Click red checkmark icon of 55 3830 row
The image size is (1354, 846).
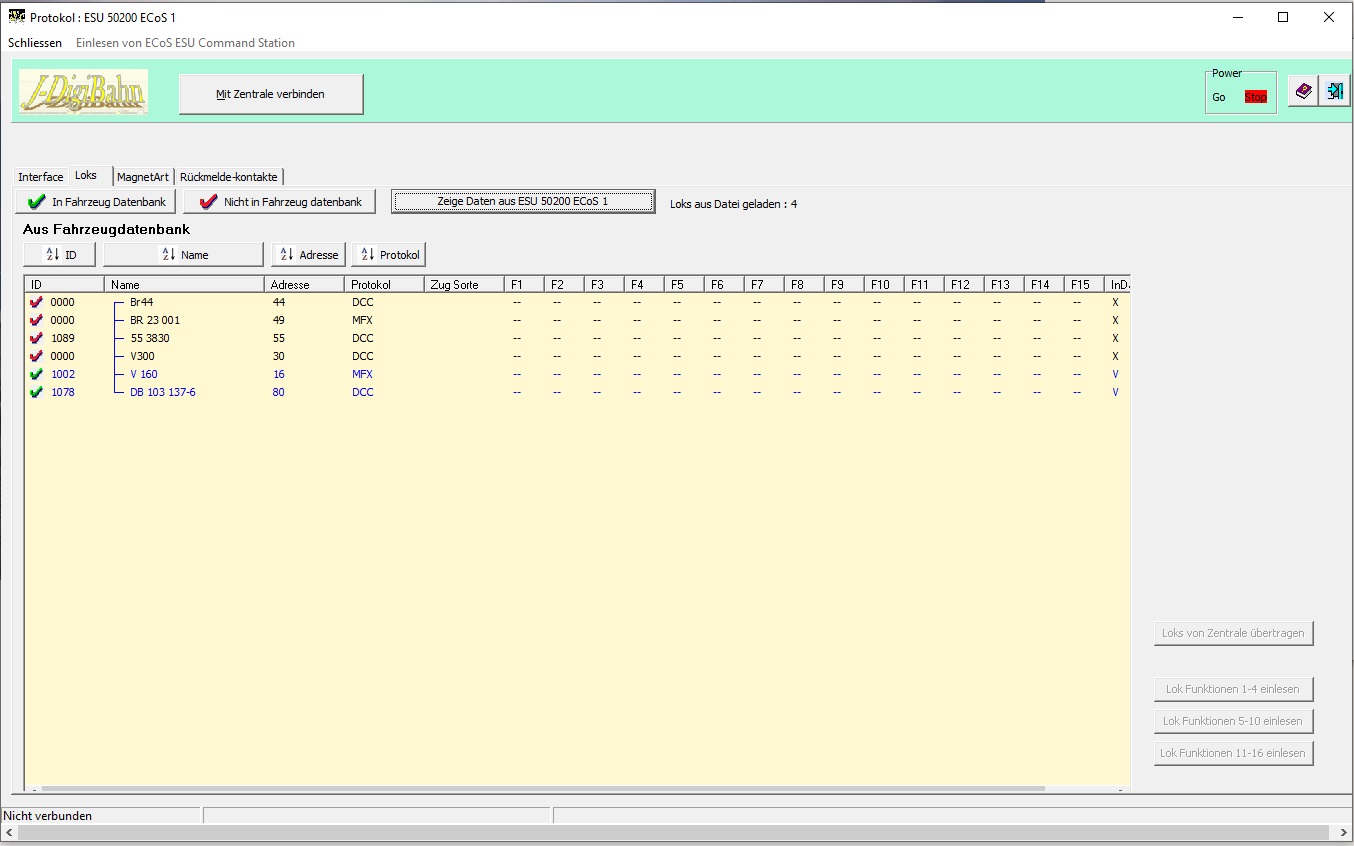37,338
